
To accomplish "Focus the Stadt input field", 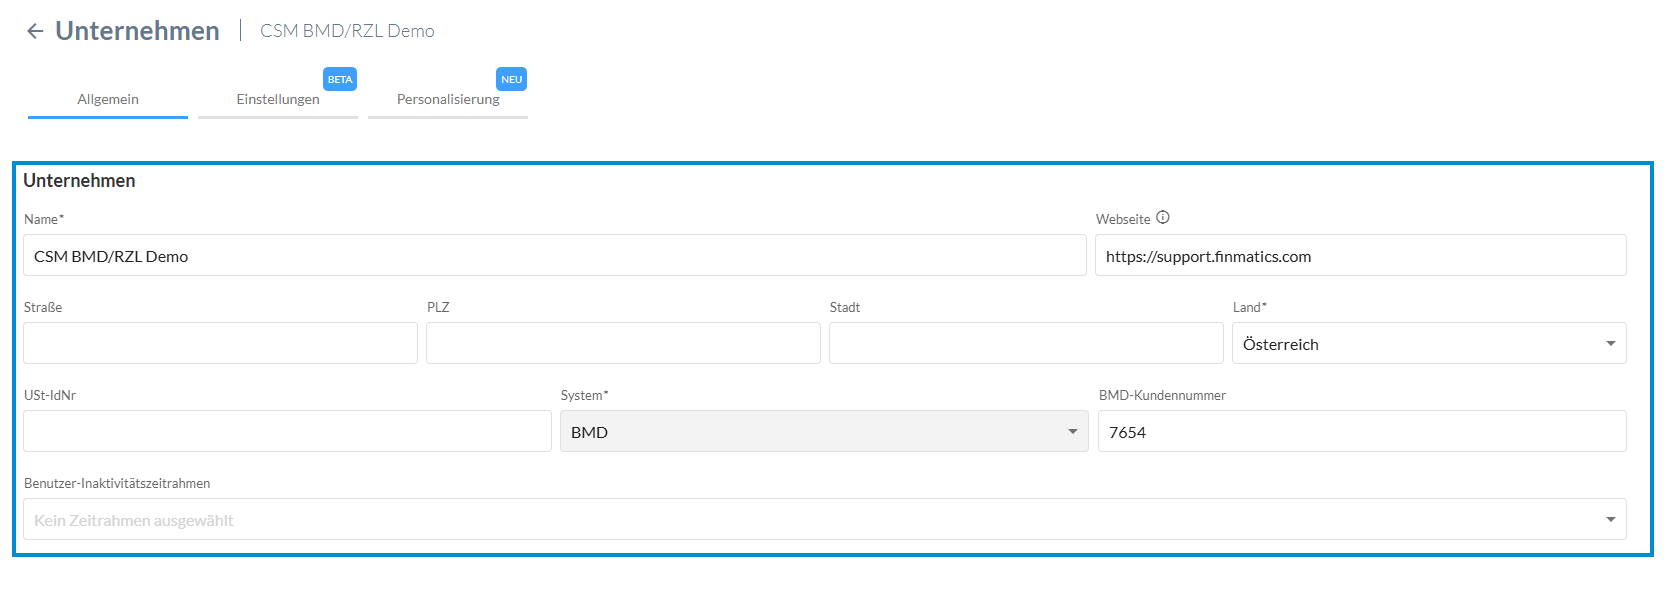I will pos(1026,344).
